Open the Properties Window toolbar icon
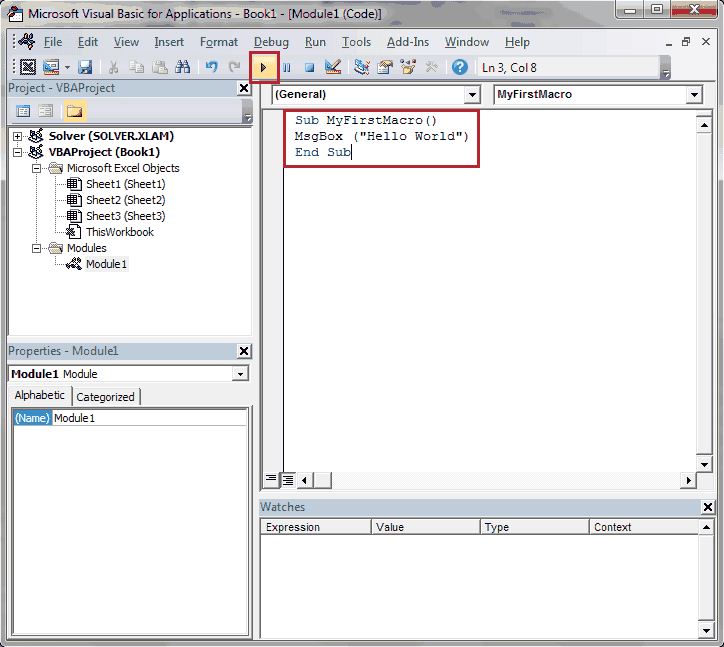The height and width of the screenshot is (647, 724). pos(385,67)
